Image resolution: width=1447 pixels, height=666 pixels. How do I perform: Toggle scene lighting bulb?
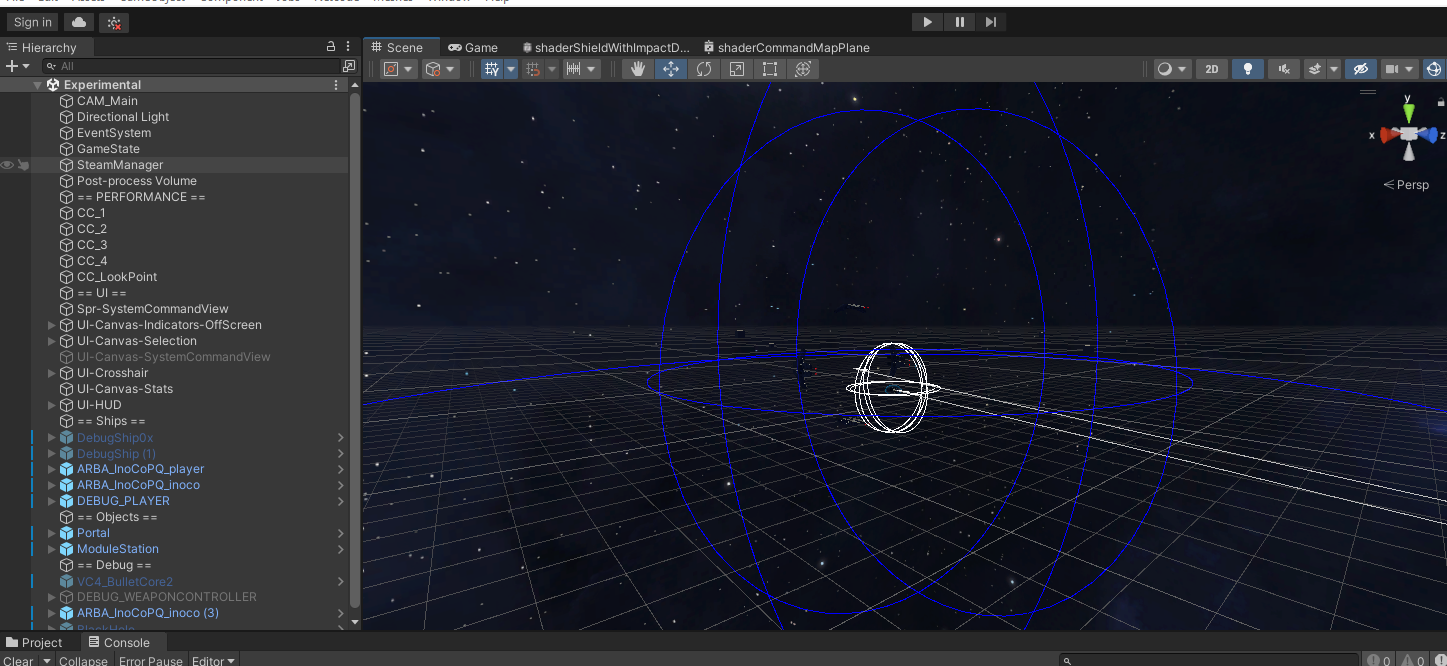(1247, 69)
